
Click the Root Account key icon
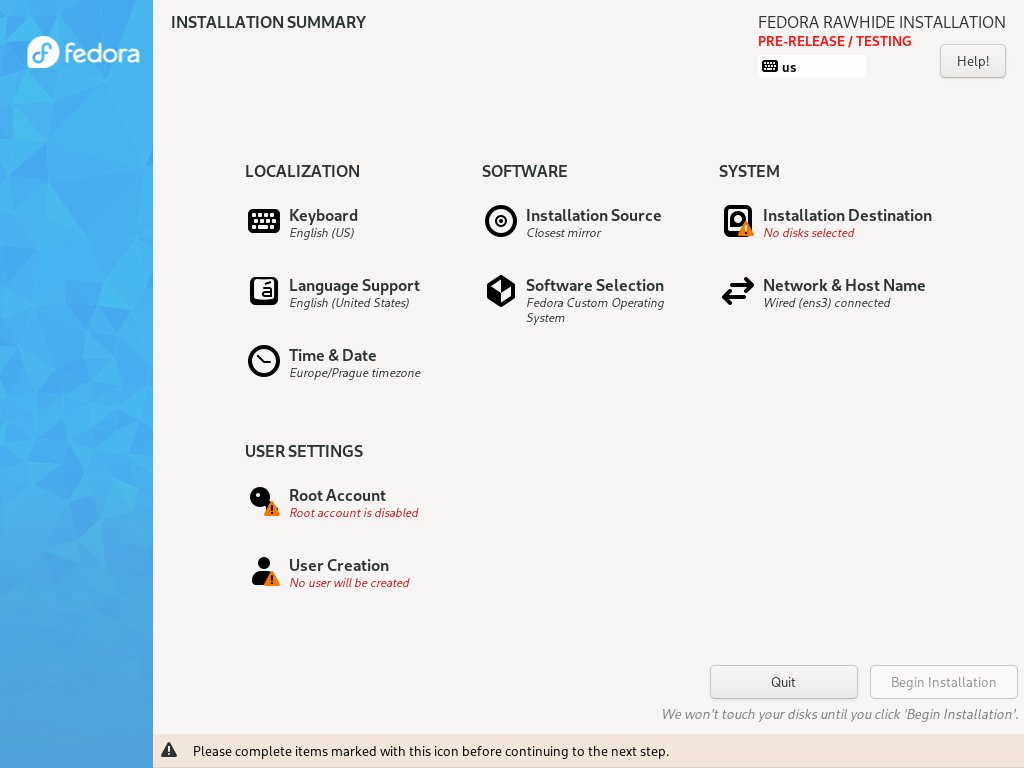[264, 502]
